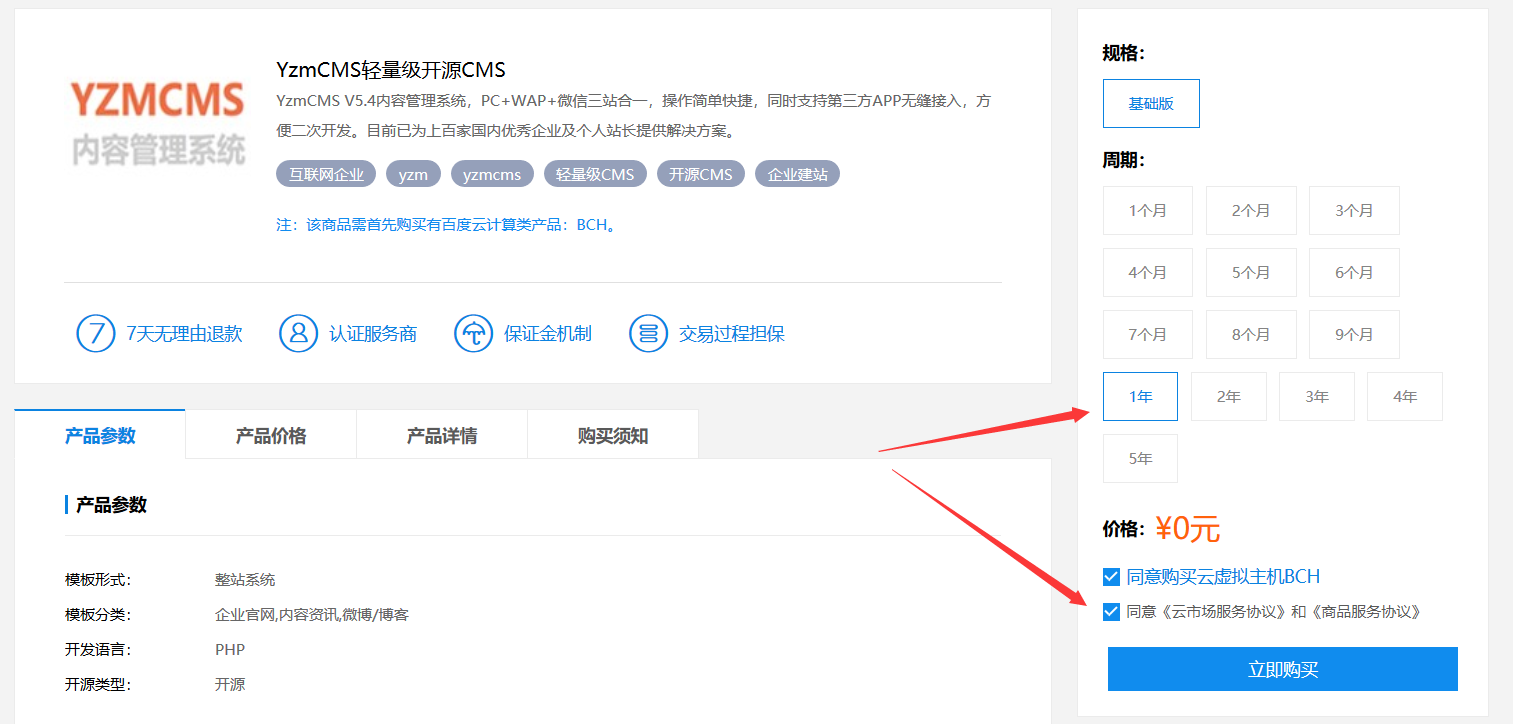Click the 交易过程担保 text

pyautogui.click(x=732, y=334)
